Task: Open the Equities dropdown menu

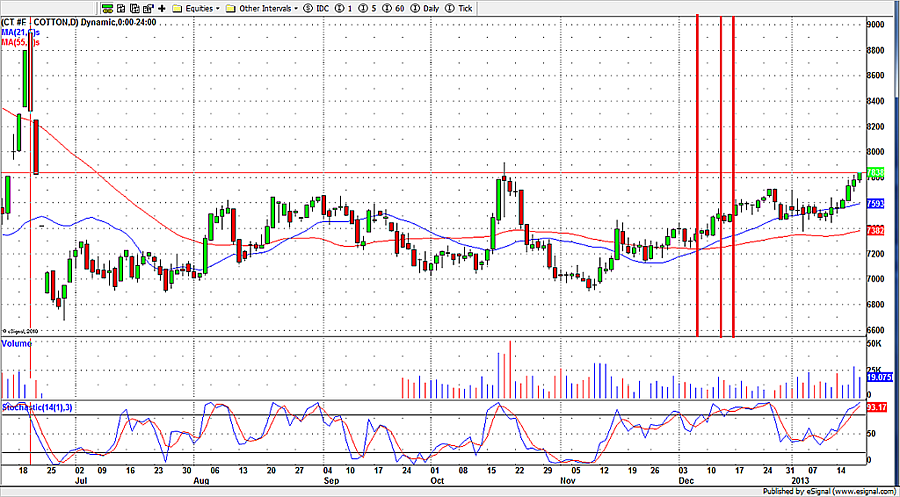Action: tap(191, 7)
